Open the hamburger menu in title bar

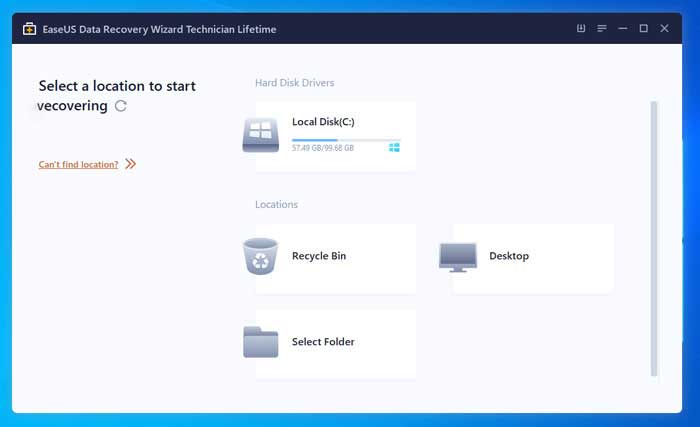coord(602,29)
